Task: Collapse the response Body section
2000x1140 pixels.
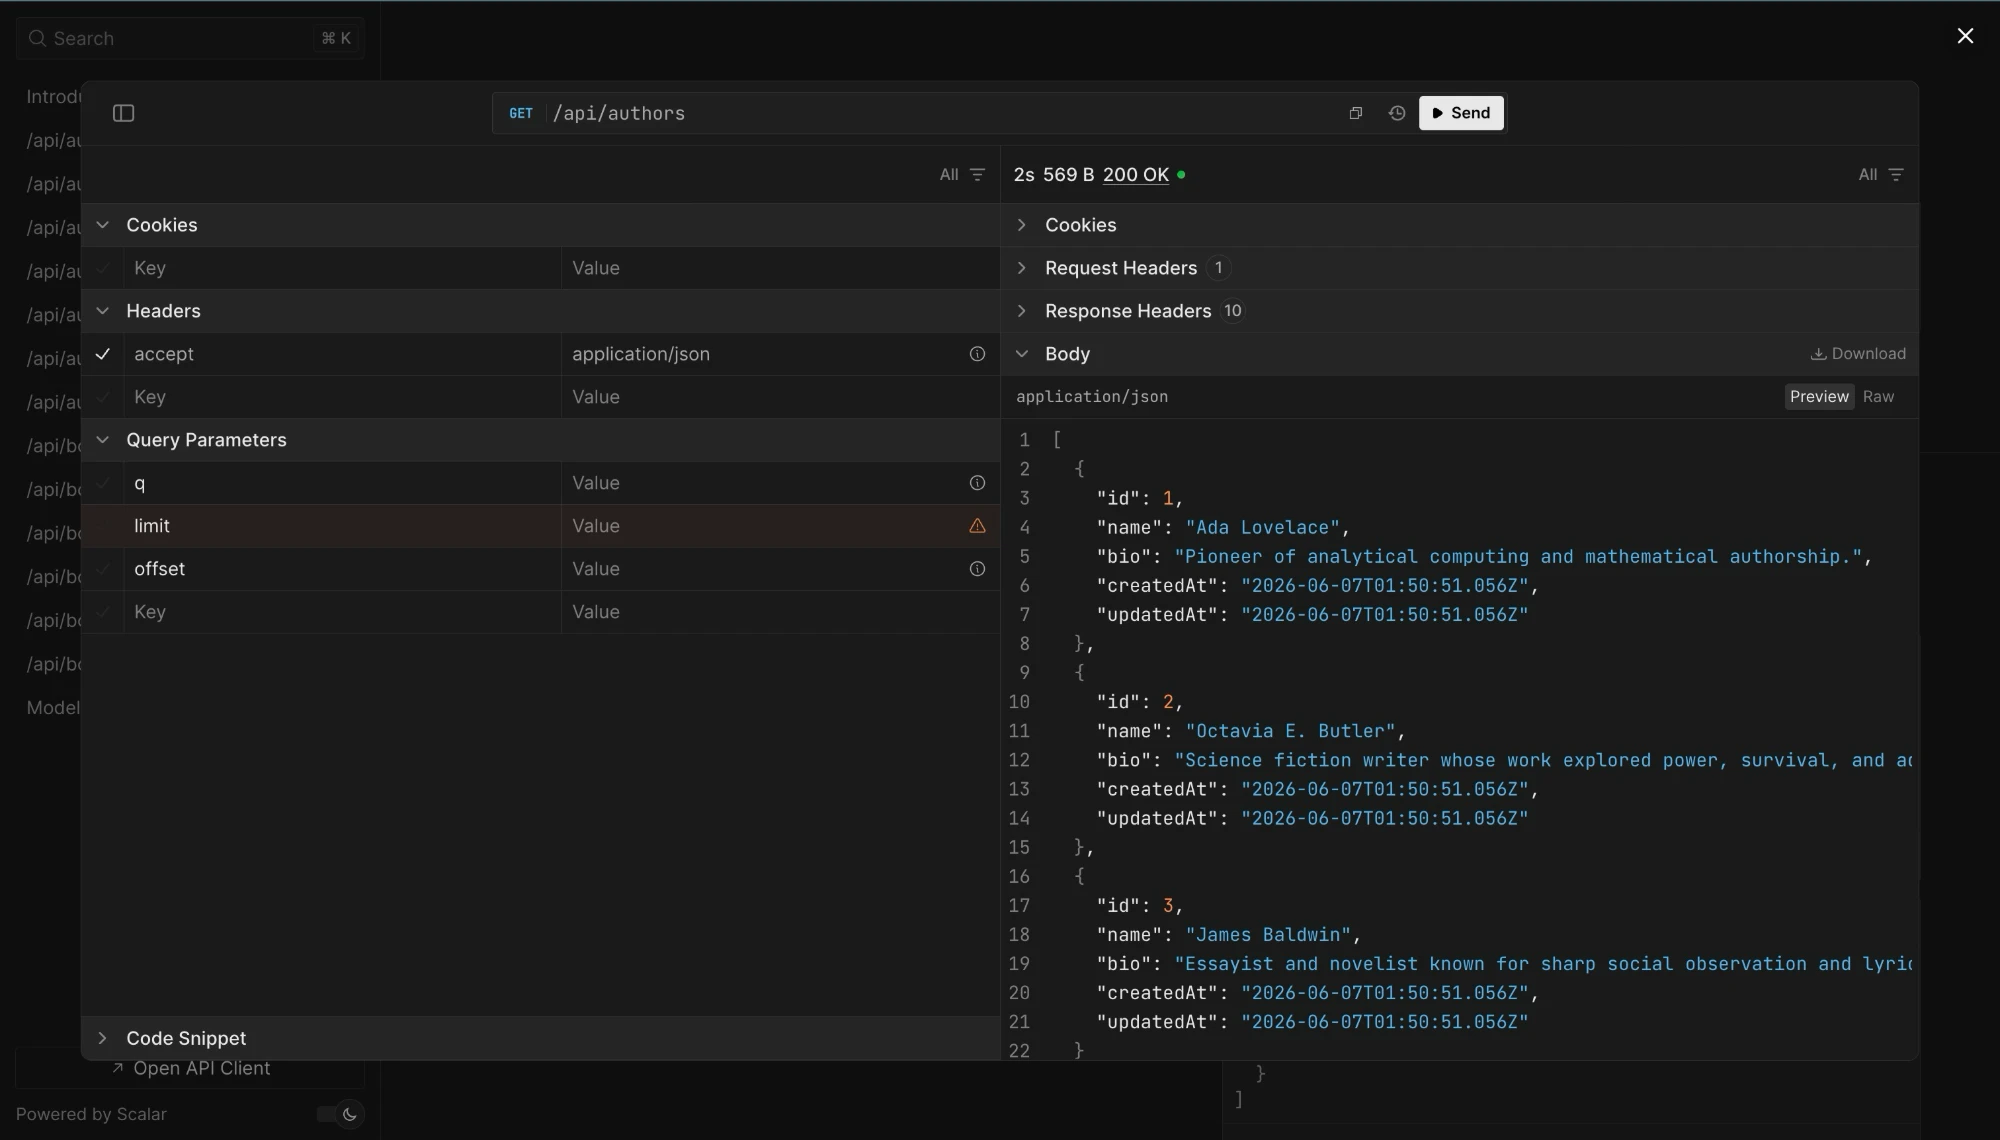Action: point(1021,354)
